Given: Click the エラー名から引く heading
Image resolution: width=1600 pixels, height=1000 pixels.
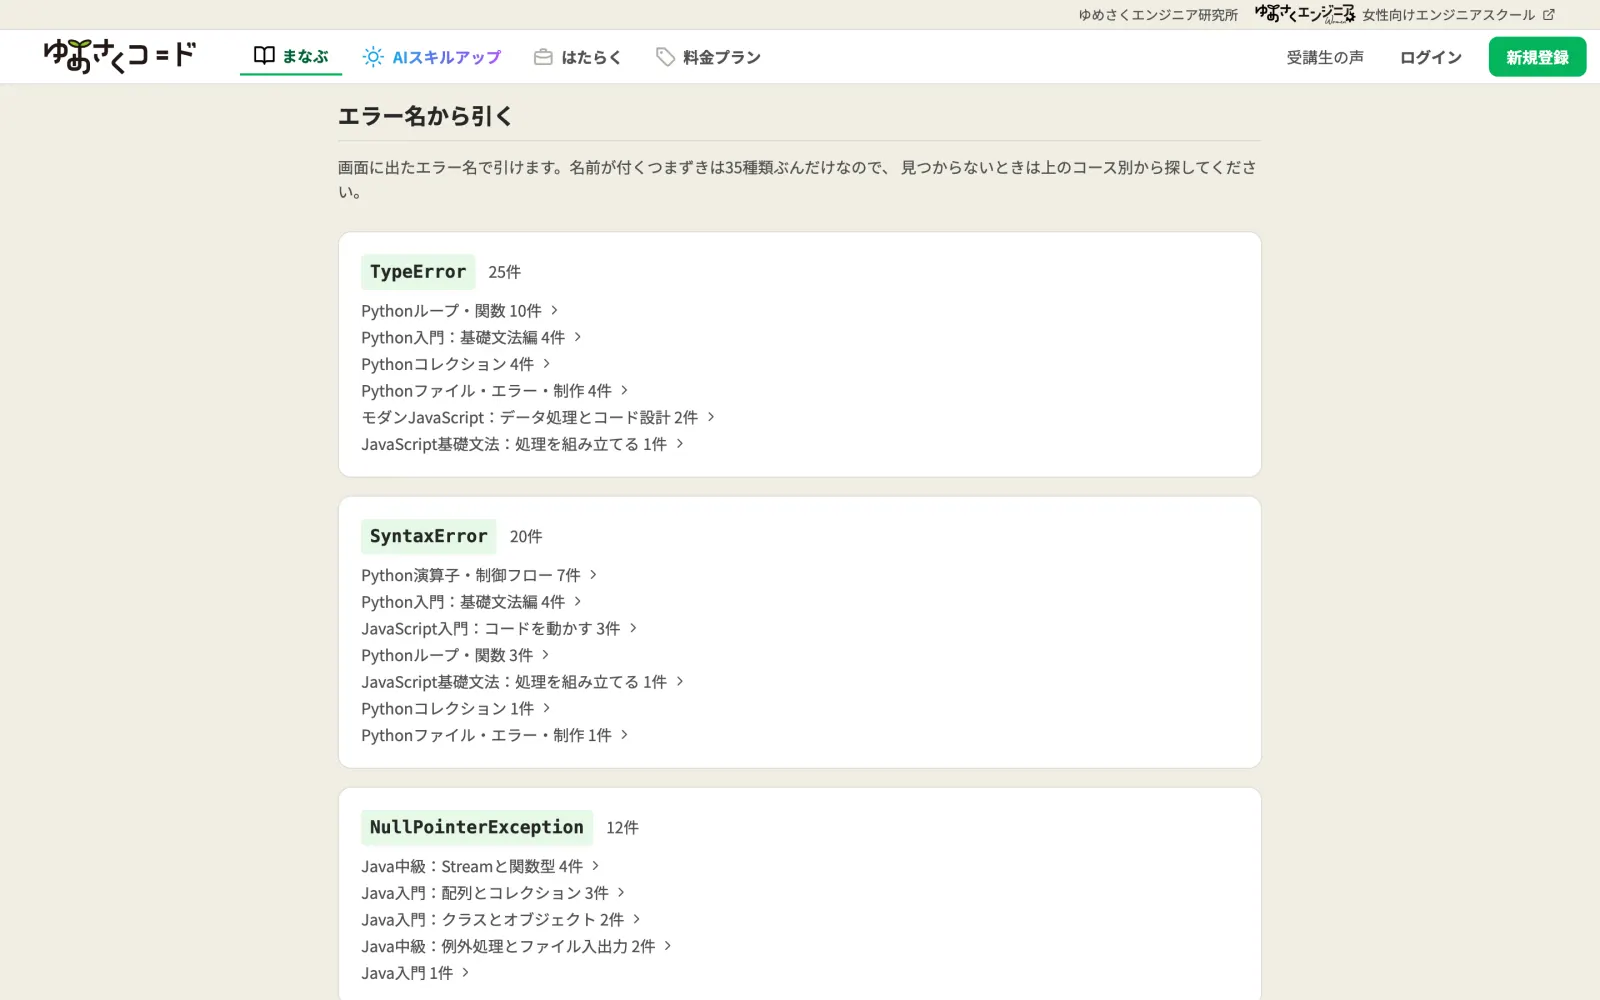Looking at the screenshot, I should [x=425, y=116].
